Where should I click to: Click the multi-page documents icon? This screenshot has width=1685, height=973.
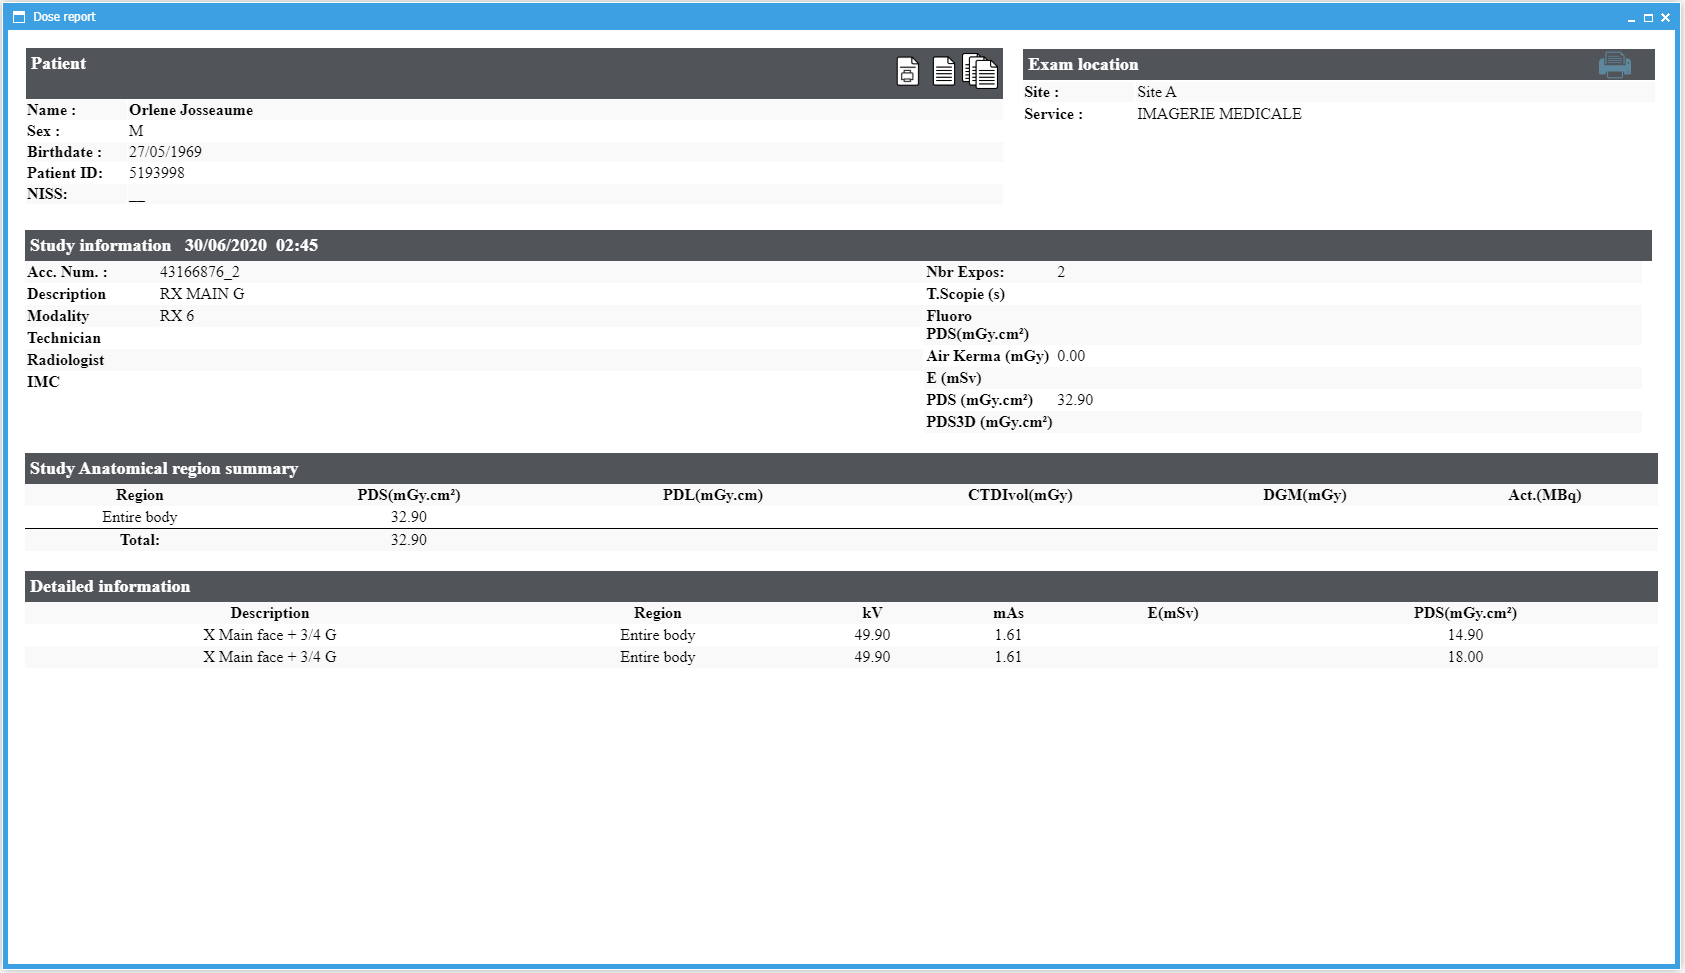pyautogui.click(x=980, y=71)
